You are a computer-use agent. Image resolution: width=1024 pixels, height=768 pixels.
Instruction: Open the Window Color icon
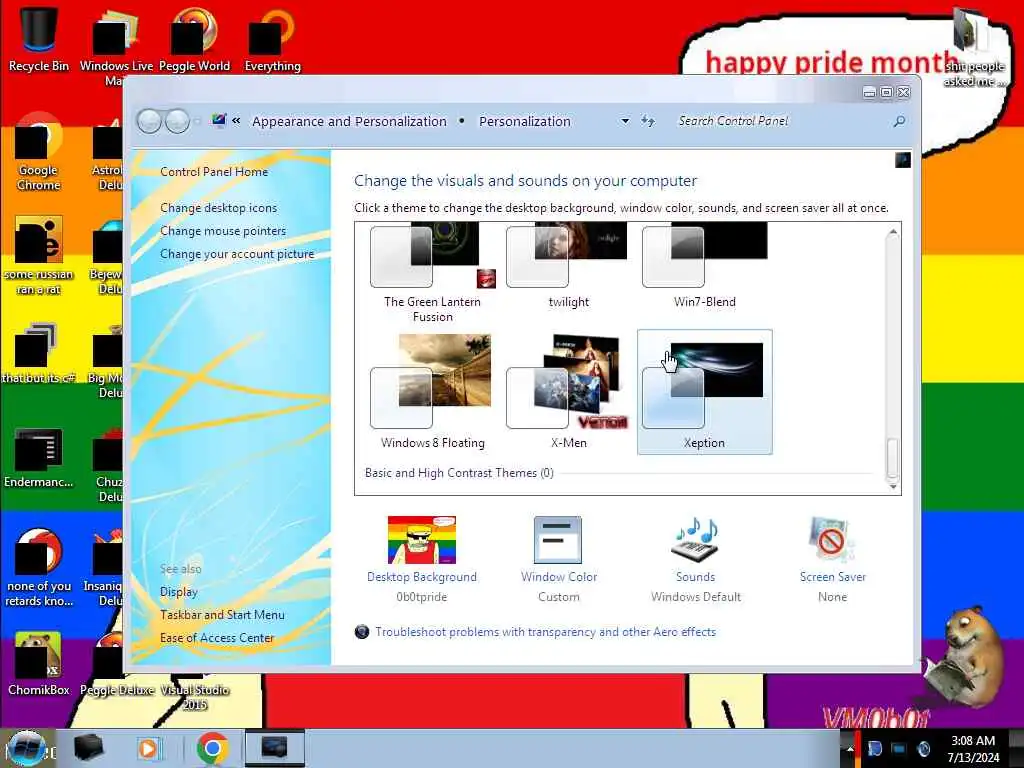point(558,540)
